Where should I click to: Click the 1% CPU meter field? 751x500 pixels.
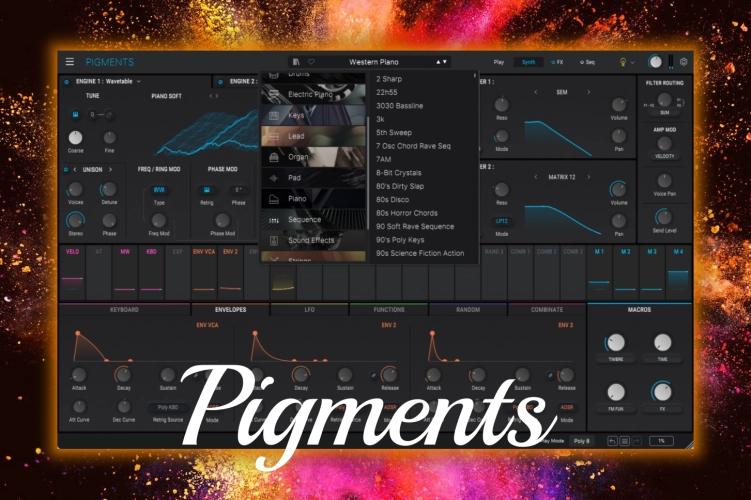661,441
